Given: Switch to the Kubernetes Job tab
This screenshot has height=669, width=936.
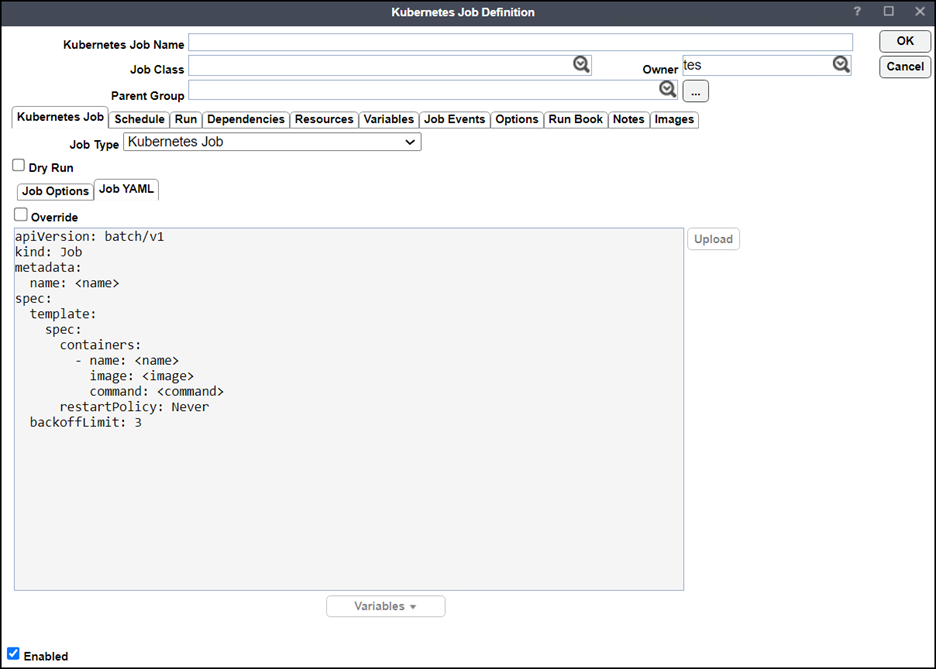Looking at the screenshot, I should (60, 117).
